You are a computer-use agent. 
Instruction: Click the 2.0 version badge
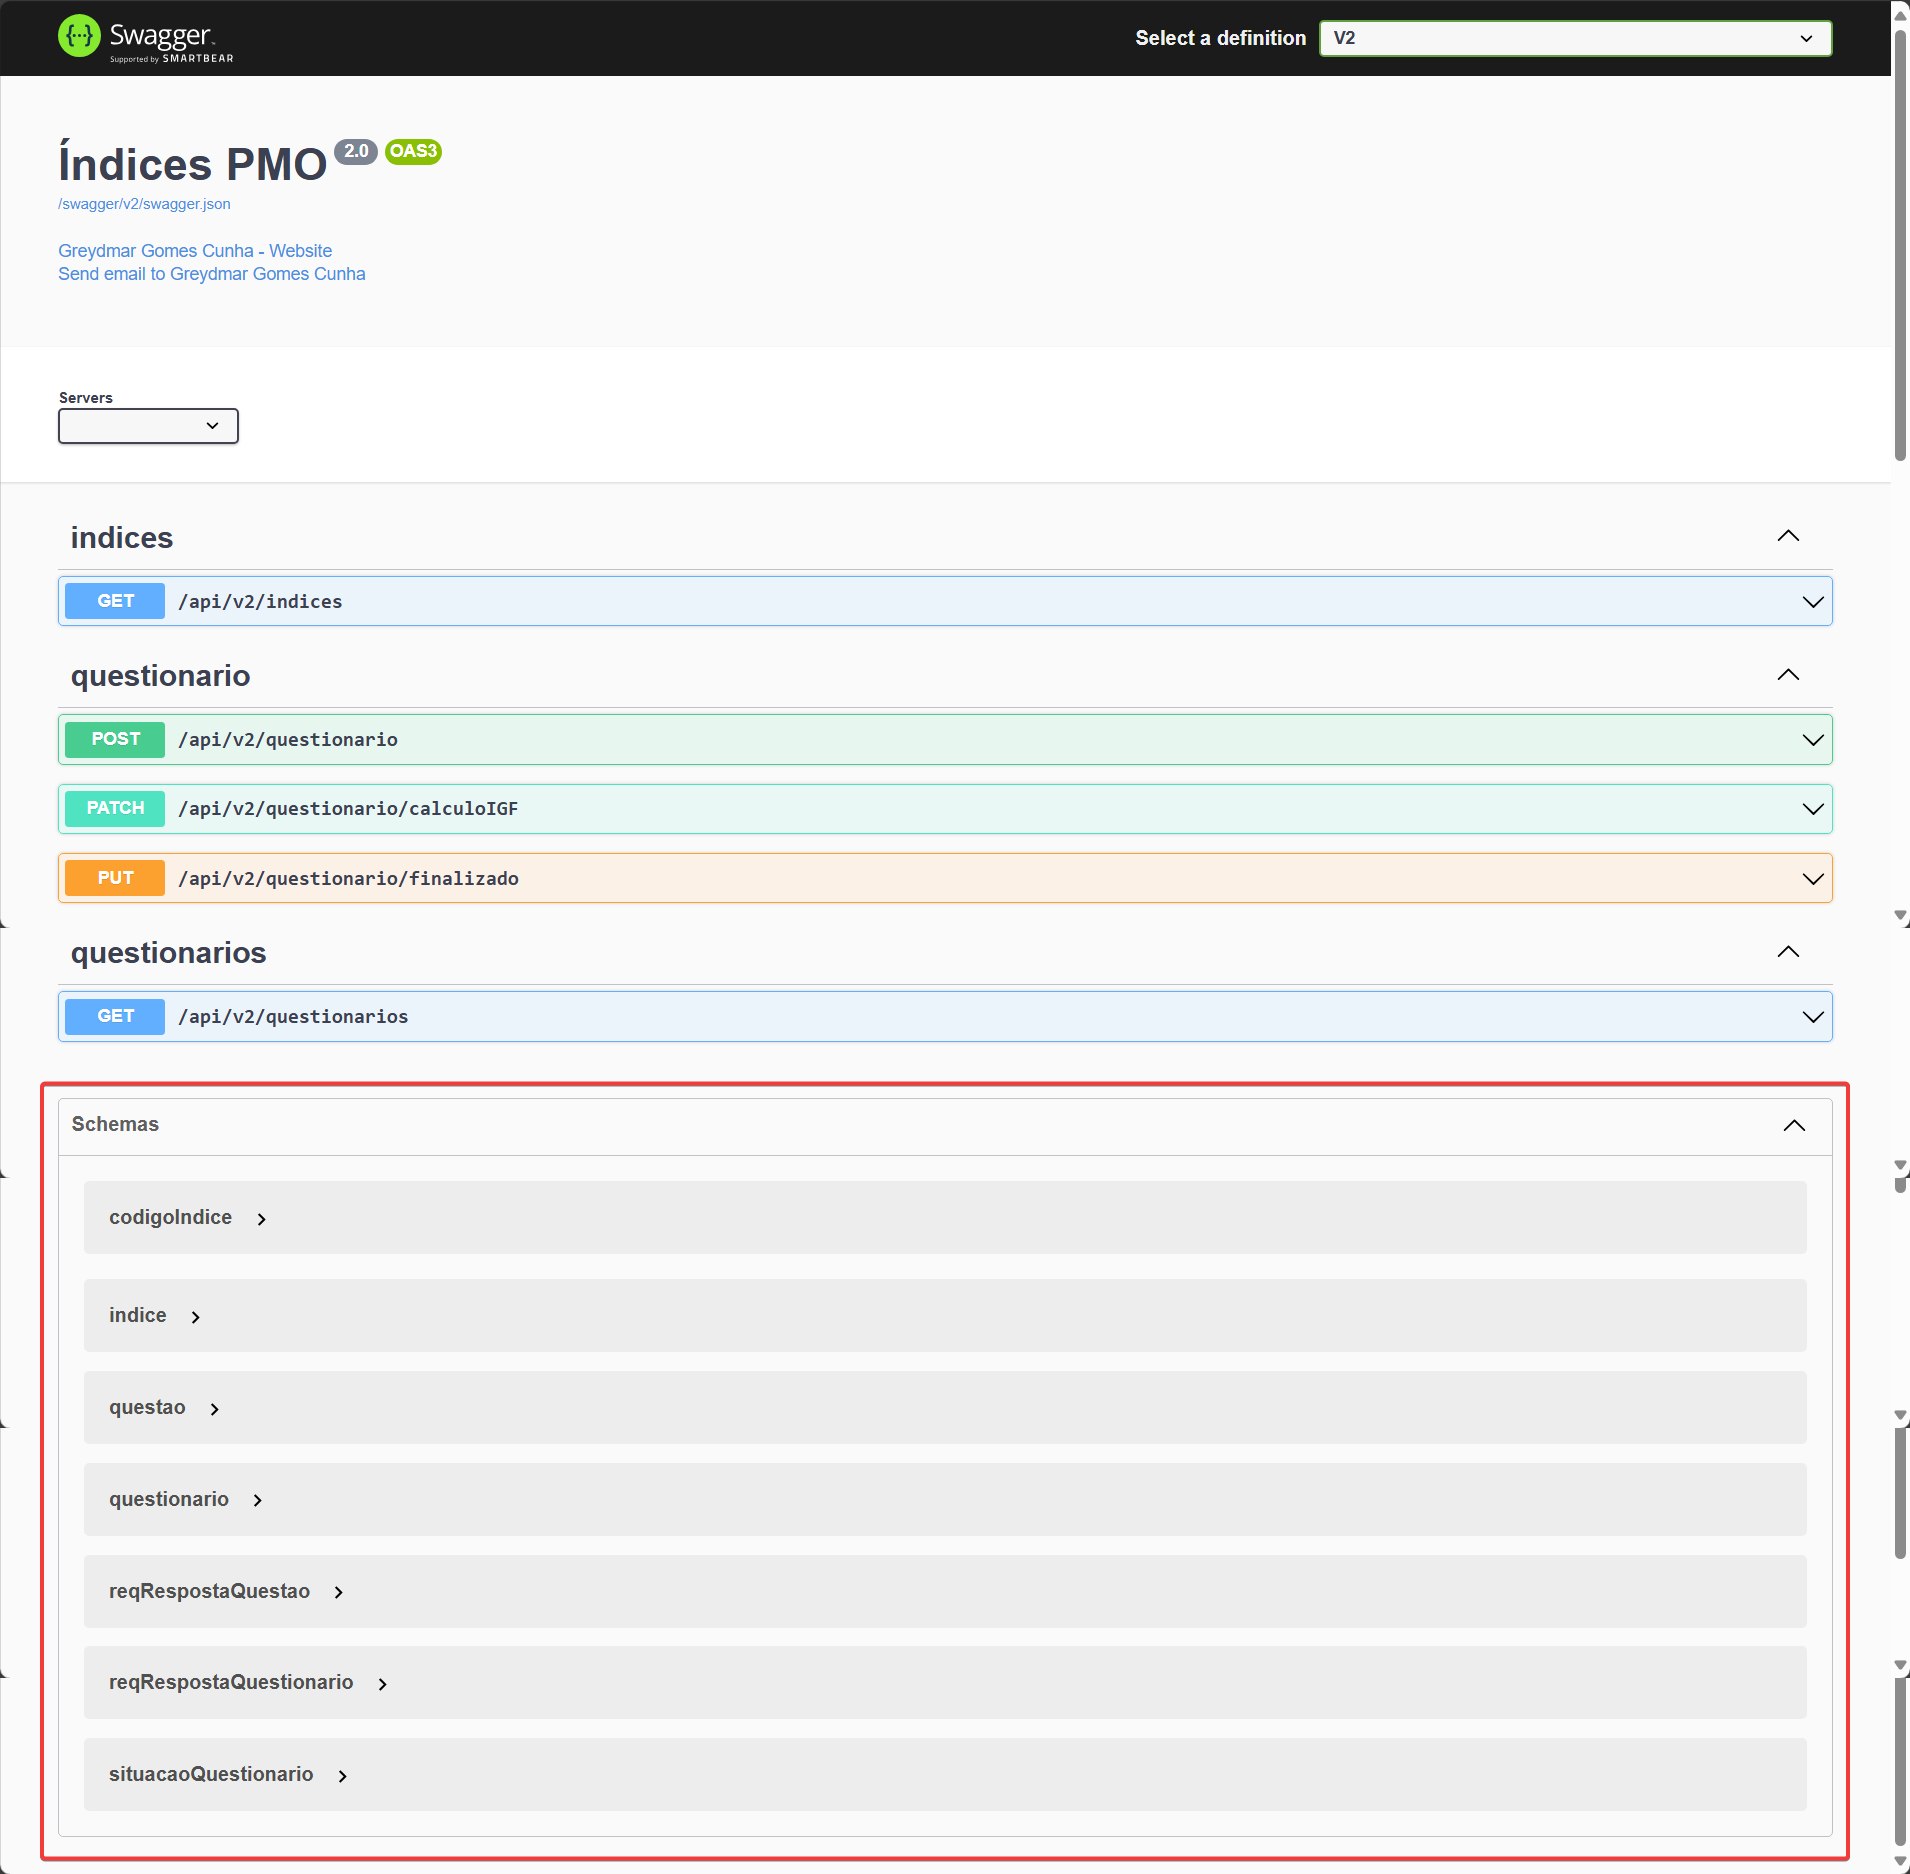click(356, 152)
